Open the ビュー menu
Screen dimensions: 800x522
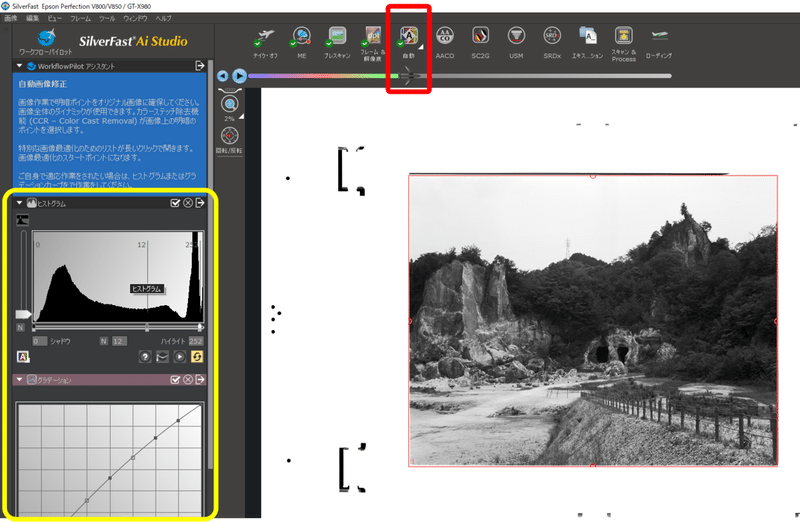[x=55, y=18]
